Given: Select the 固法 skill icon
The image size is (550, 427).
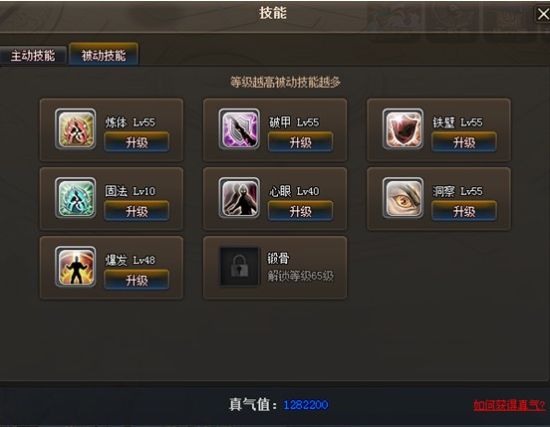Looking at the screenshot, I should coord(75,198).
